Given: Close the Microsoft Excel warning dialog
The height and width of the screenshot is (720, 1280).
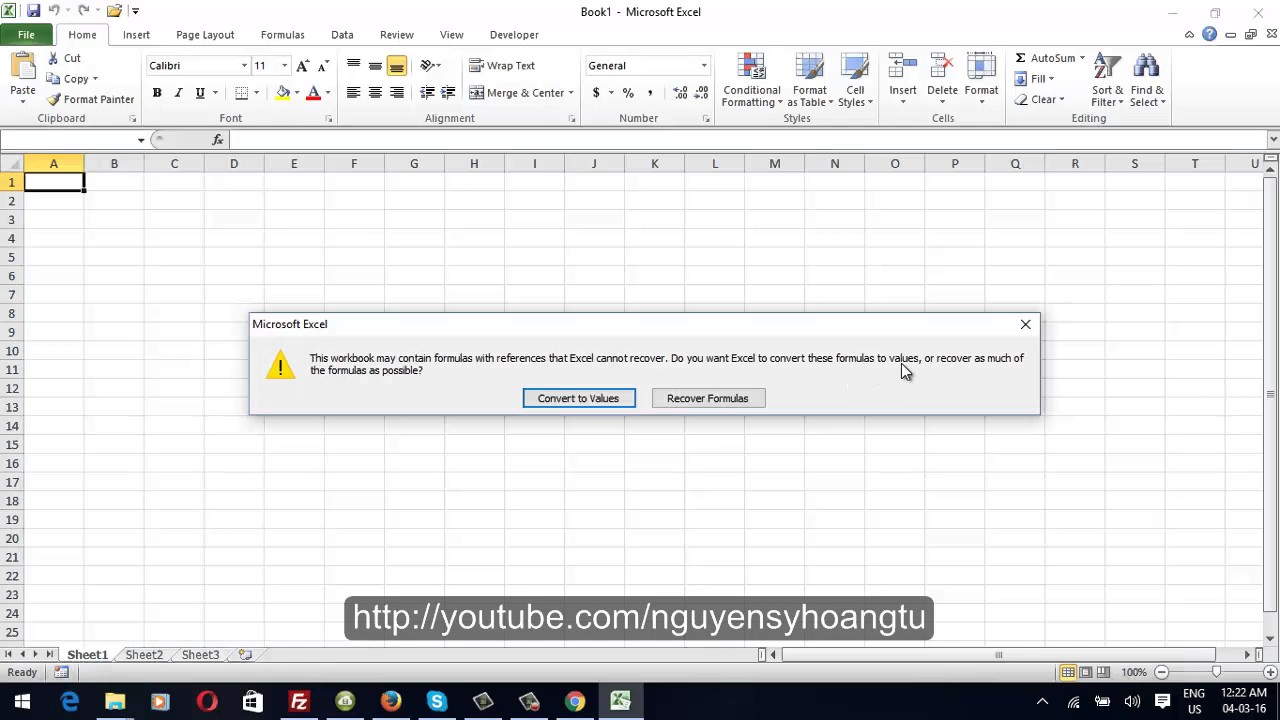Looking at the screenshot, I should click(x=1025, y=324).
